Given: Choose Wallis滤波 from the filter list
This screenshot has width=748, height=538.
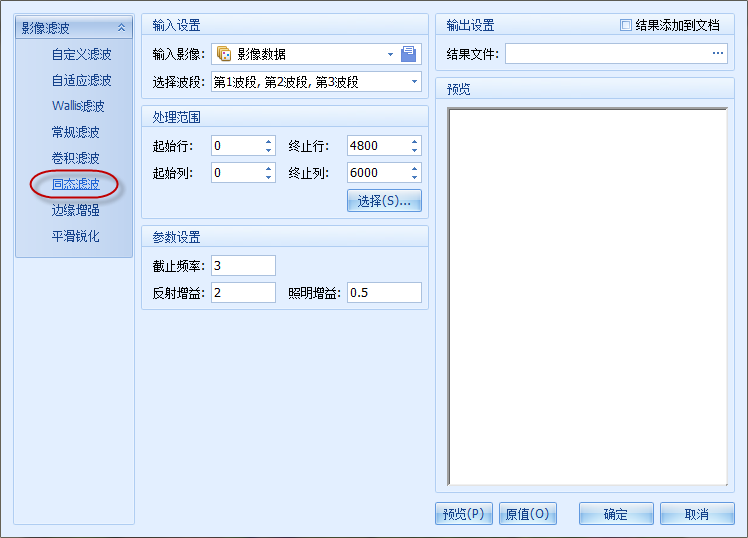Looking at the screenshot, I should click(x=78, y=106).
